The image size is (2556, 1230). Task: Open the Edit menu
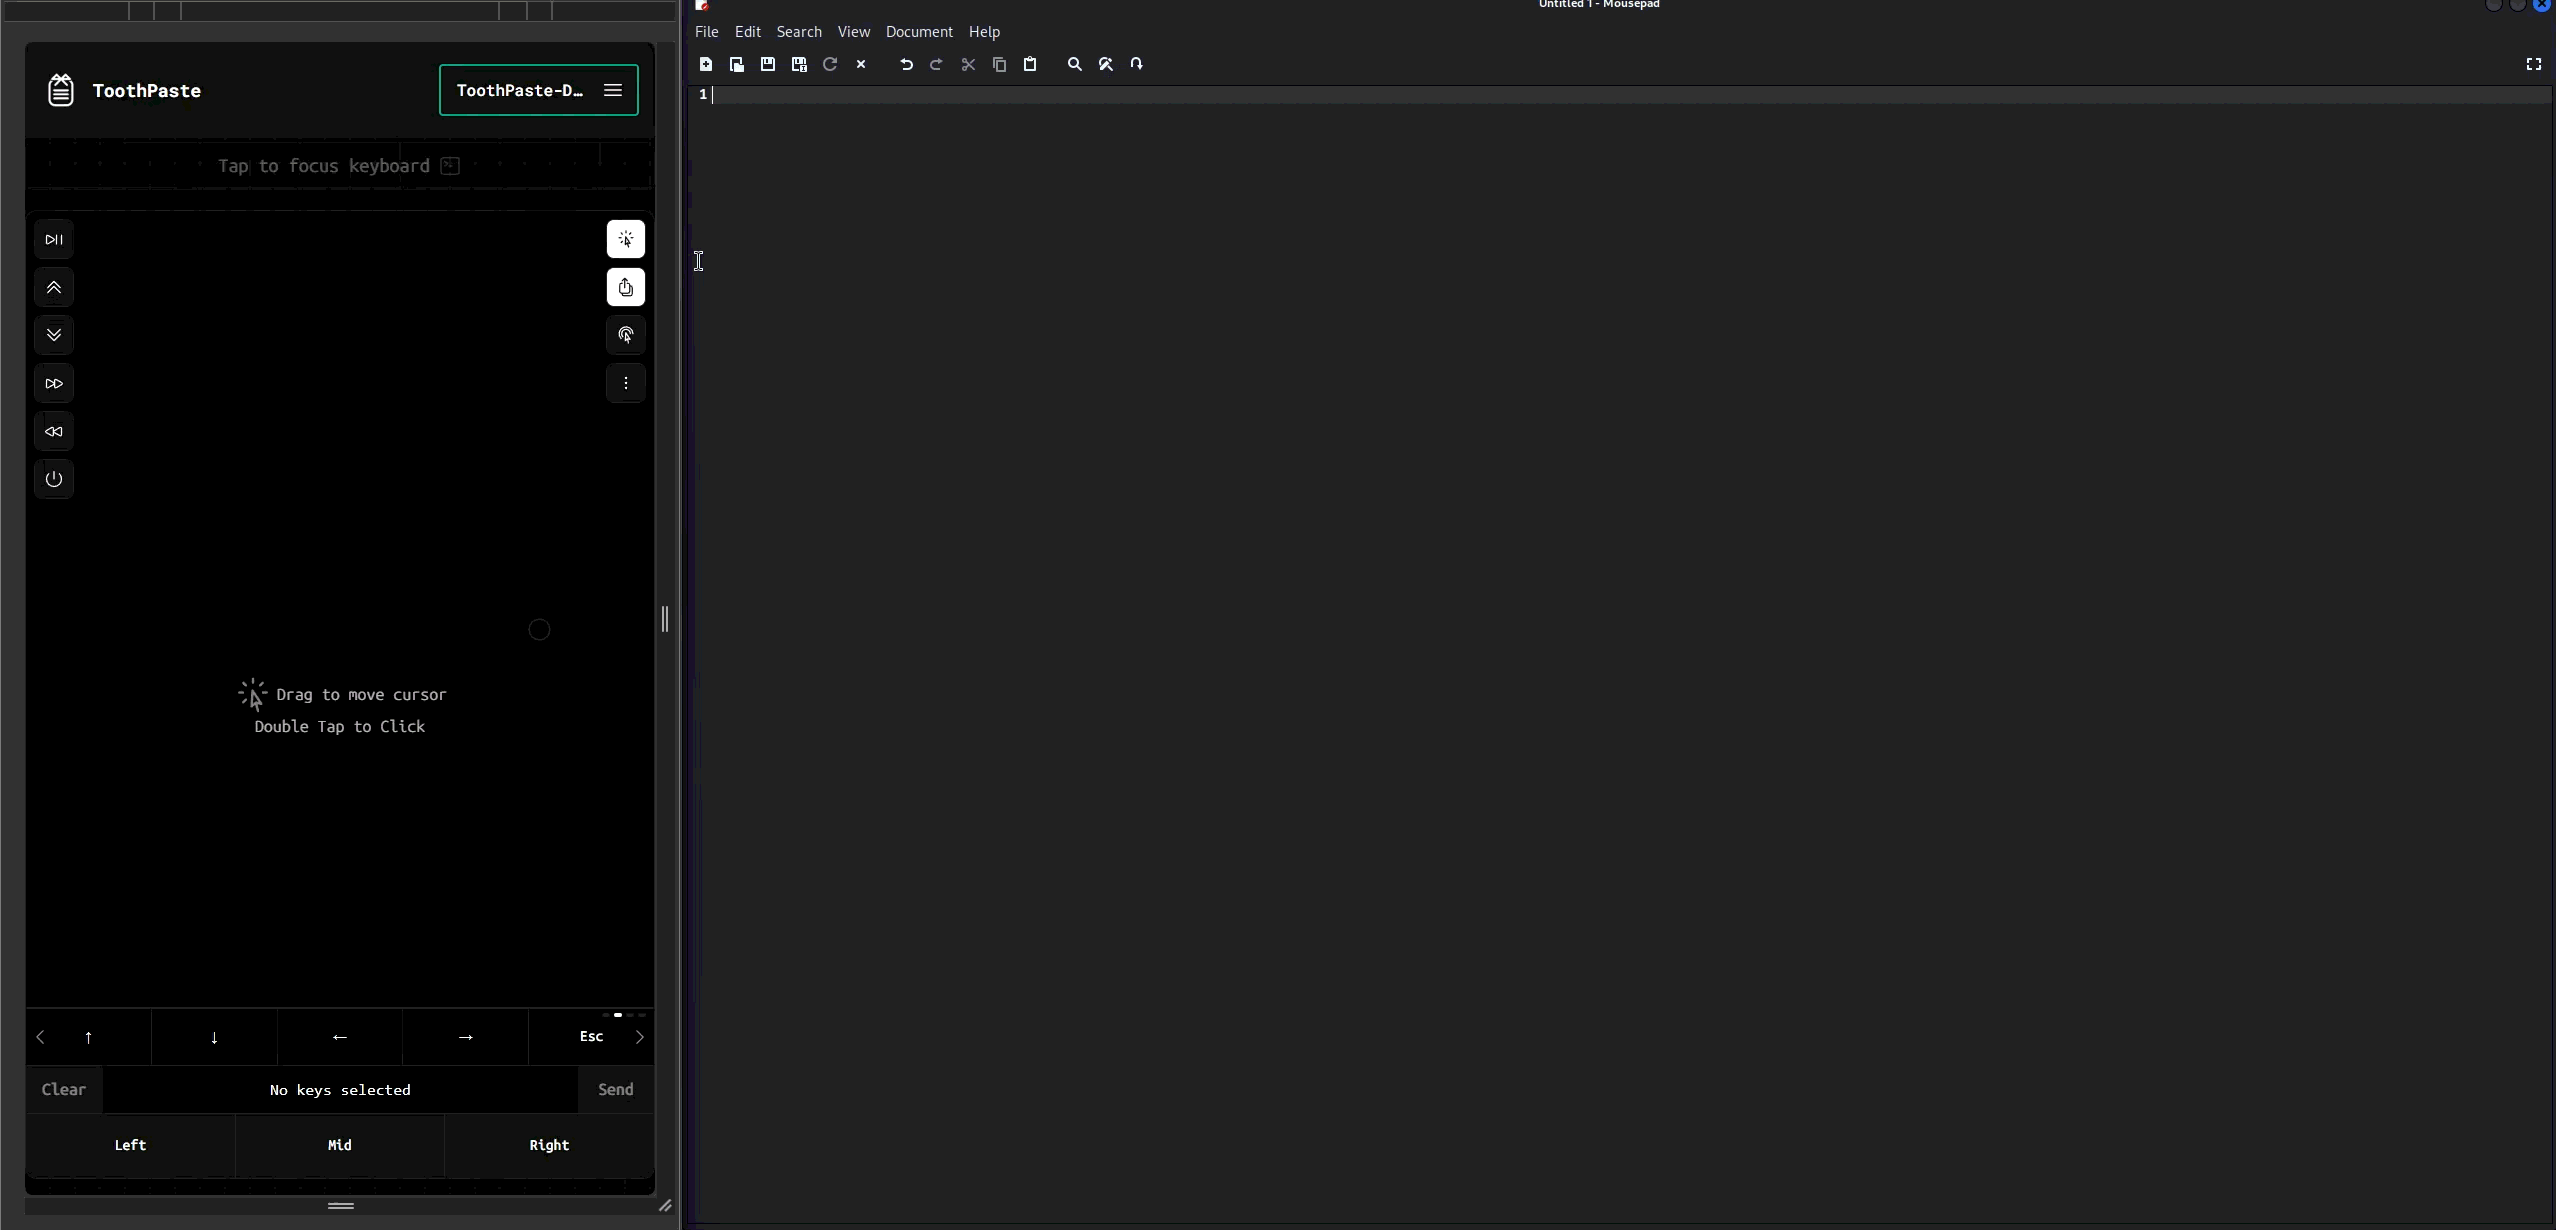[x=748, y=32]
